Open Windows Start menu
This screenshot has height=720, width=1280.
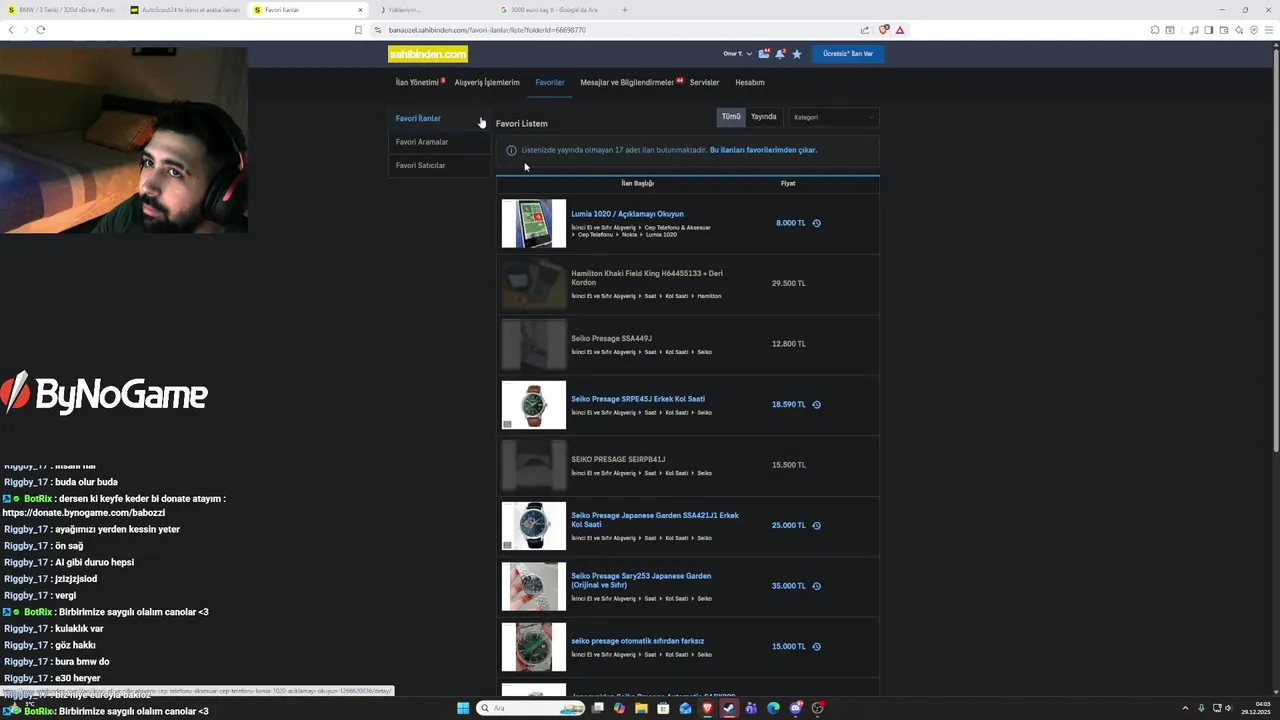463,708
